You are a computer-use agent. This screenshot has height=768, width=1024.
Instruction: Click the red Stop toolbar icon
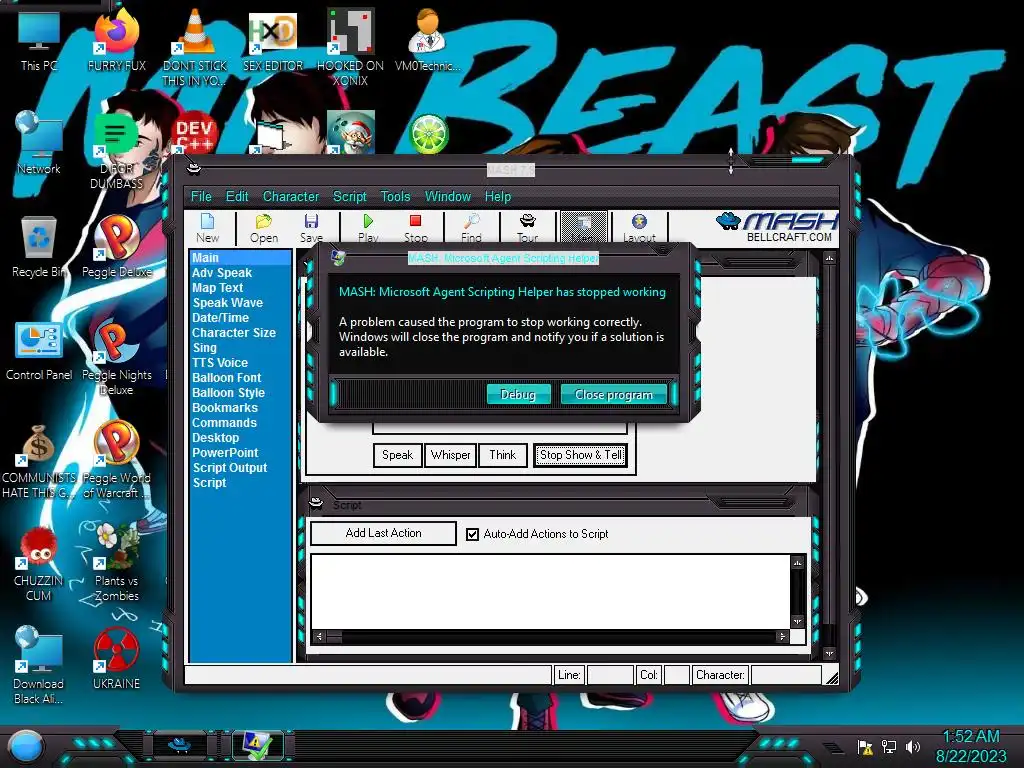click(x=415, y=221)
